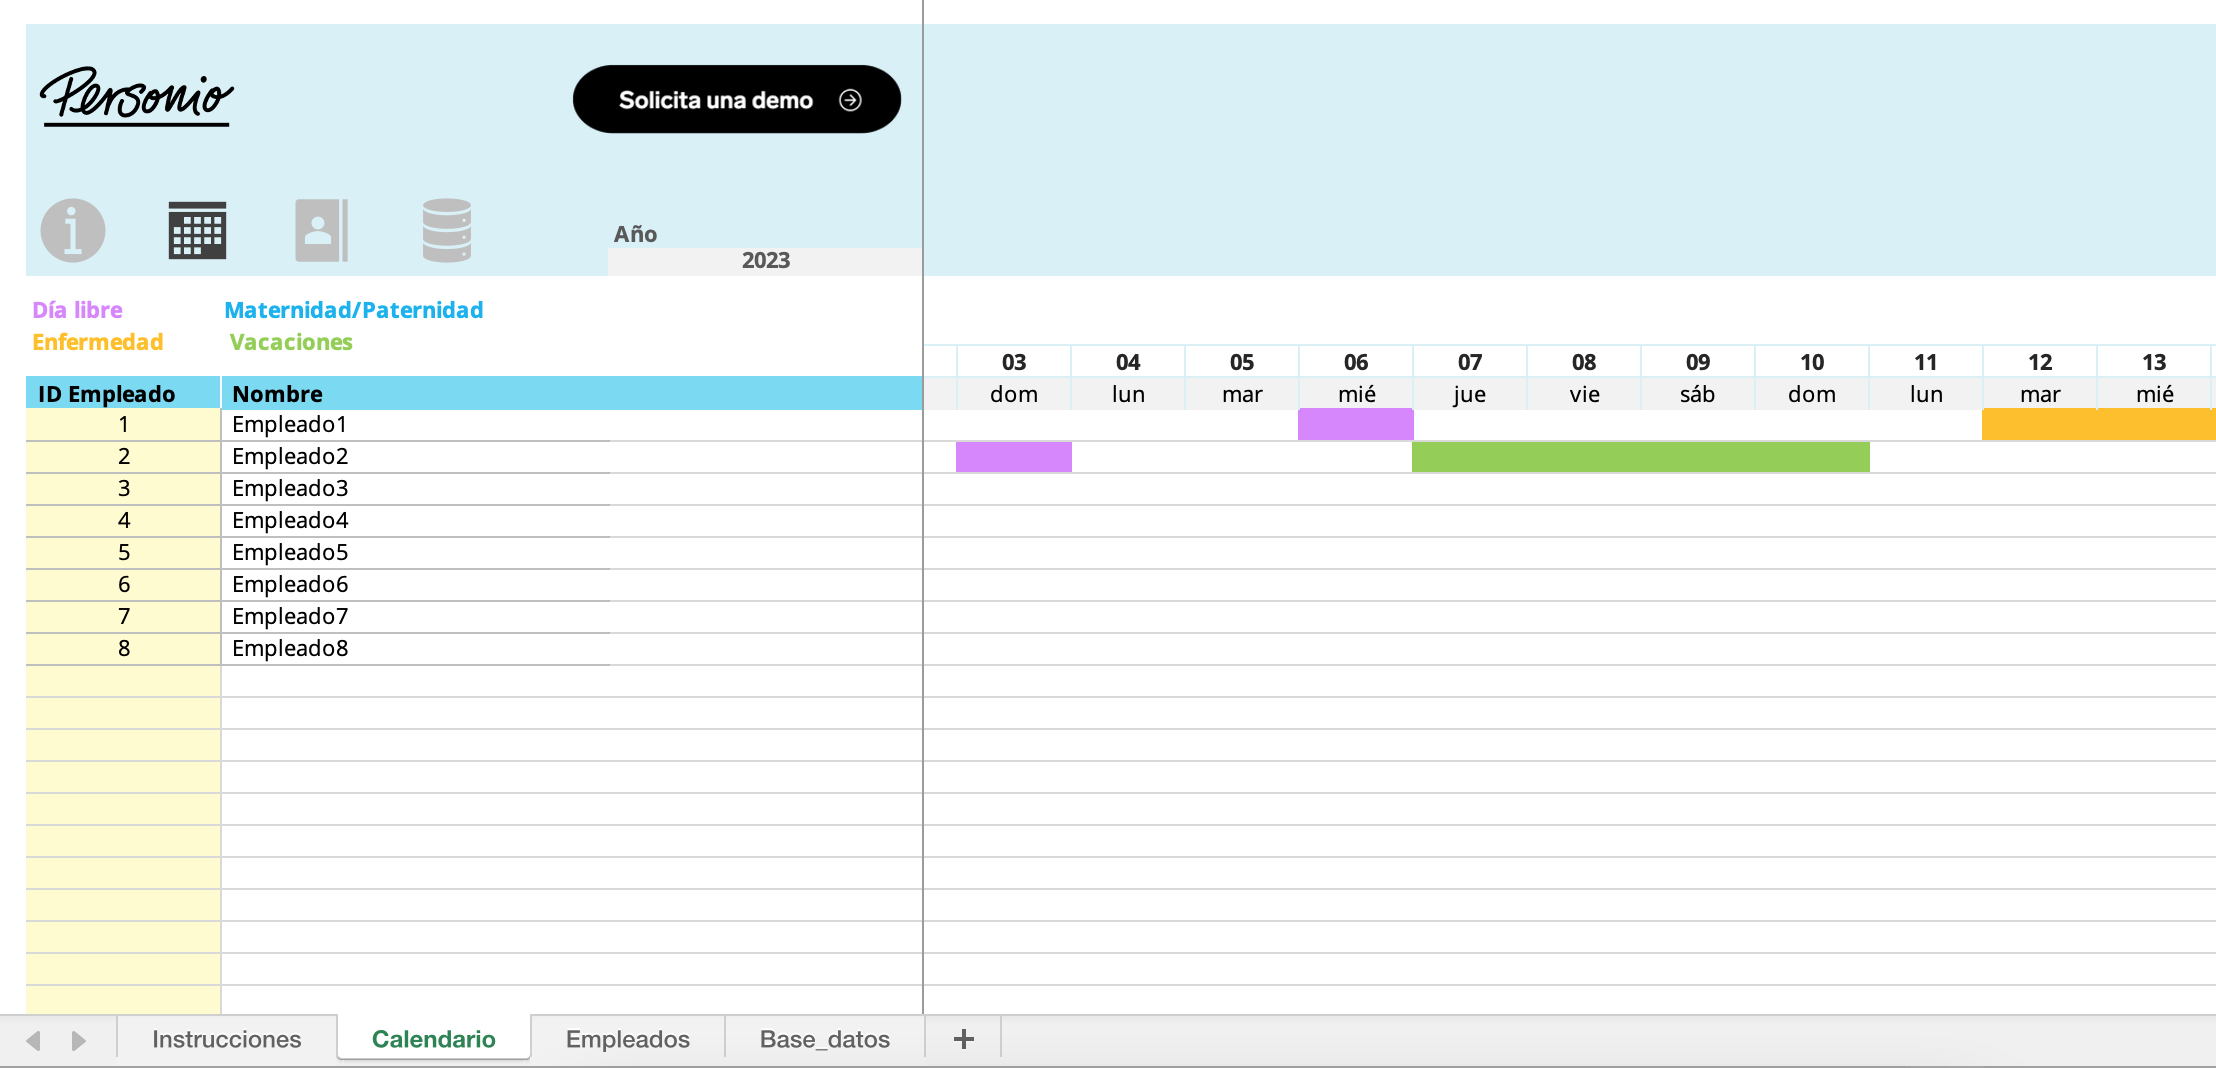Select the day 11 header cell
2216x1068 pixels.
(1926, 362)
